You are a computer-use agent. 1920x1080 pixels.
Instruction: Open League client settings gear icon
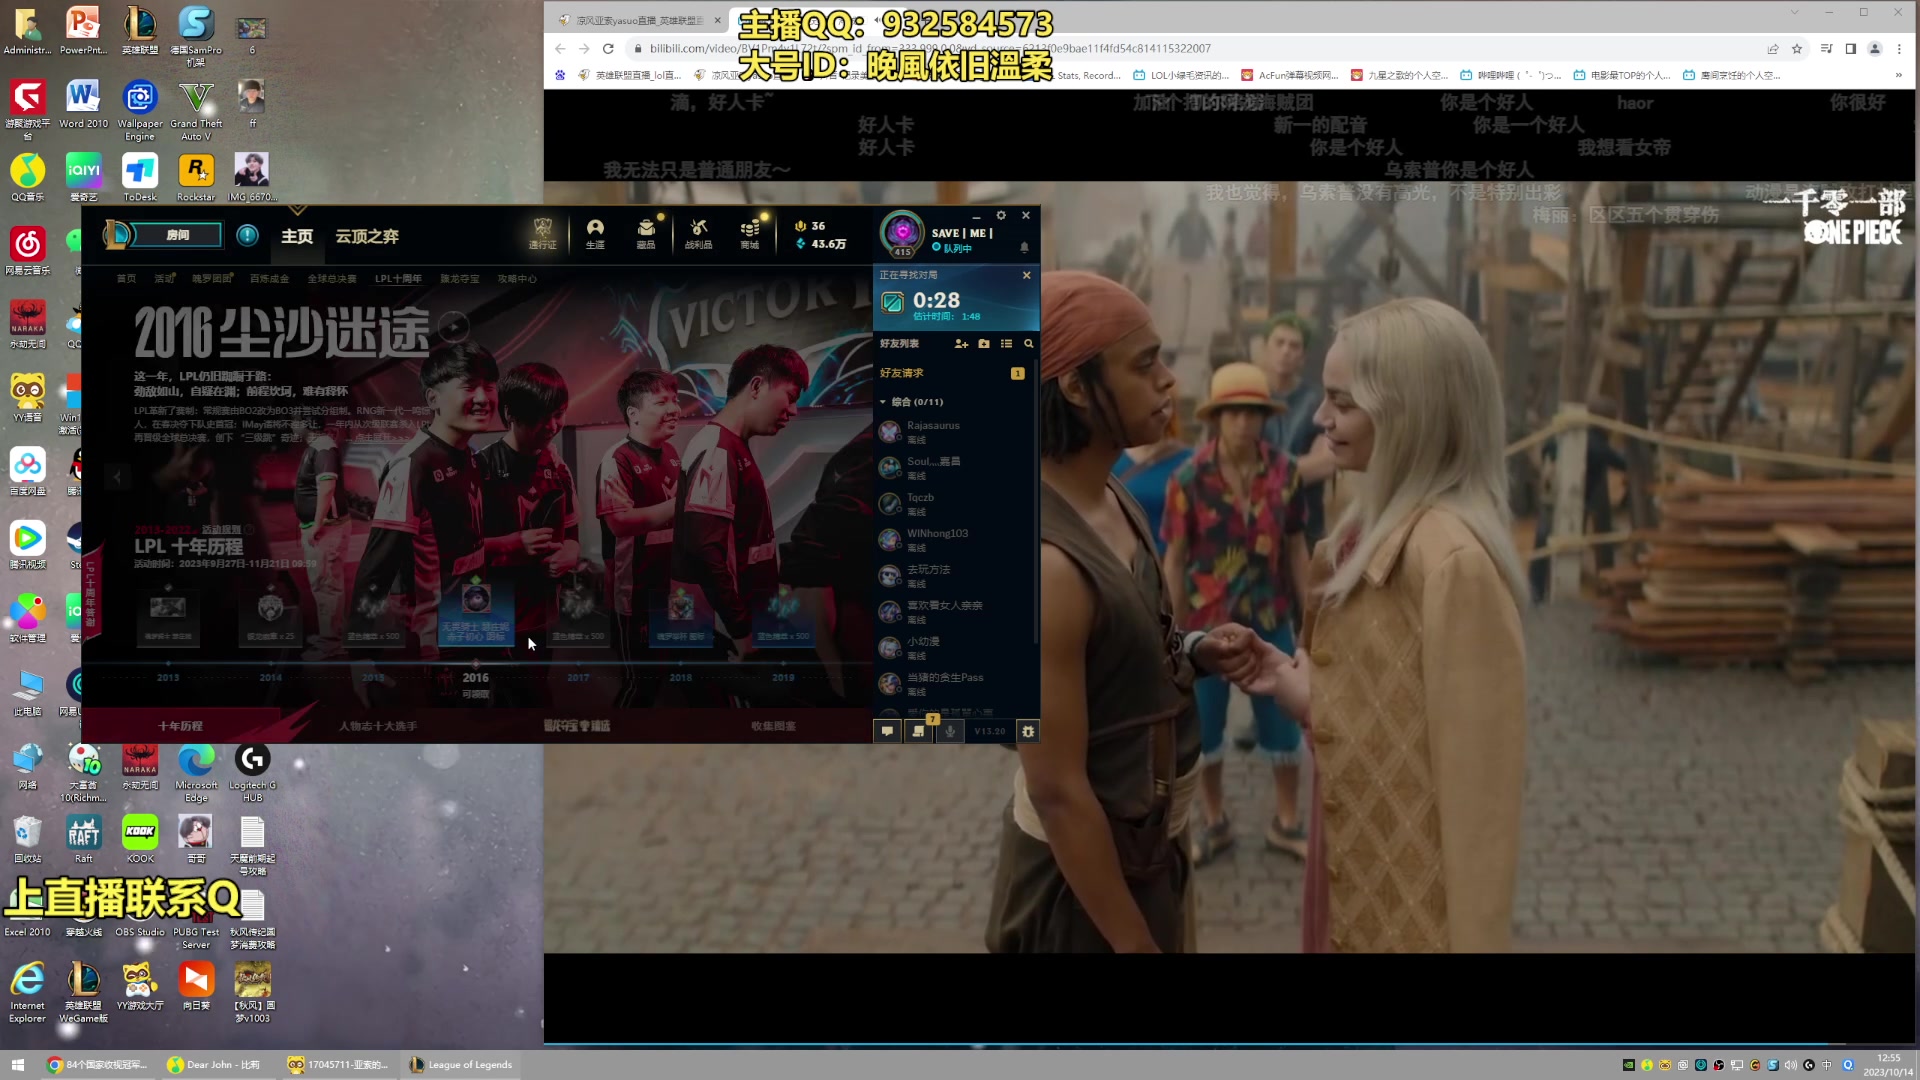coord(1001,215)
